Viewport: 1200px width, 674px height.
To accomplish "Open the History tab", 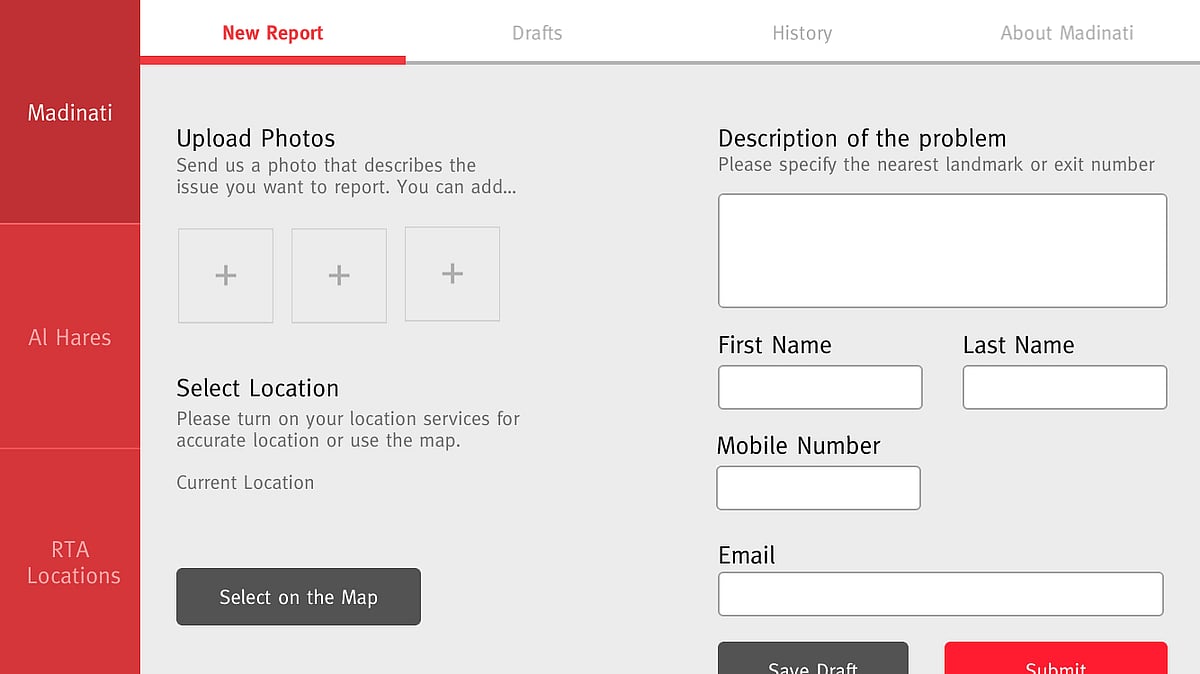I will [x=802, y=32].
